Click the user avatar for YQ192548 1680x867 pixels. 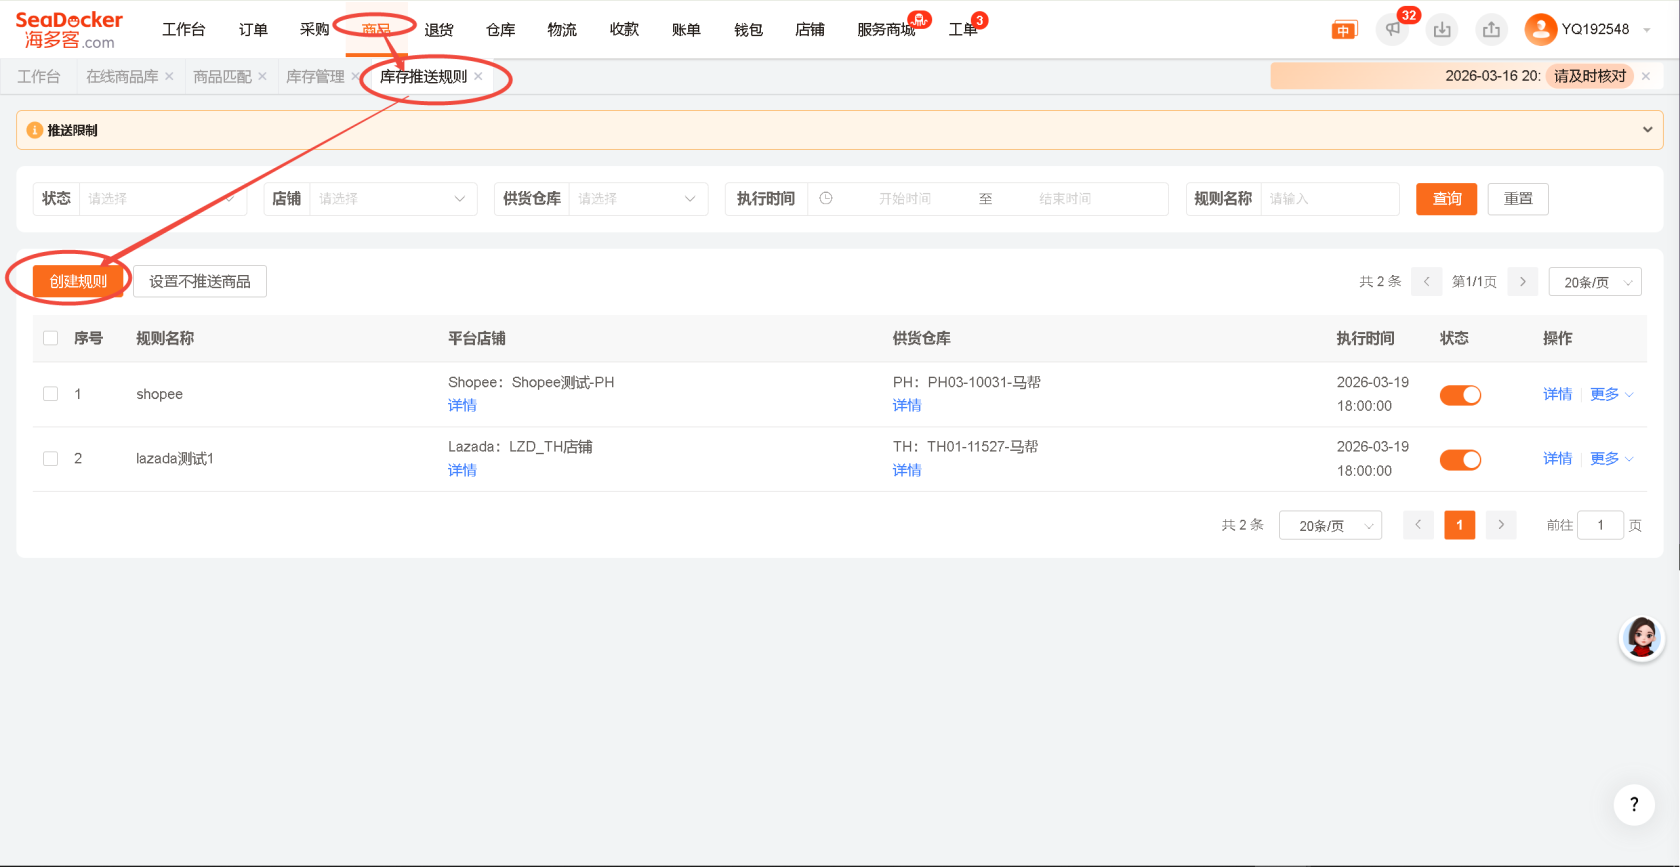(1540, 30)
